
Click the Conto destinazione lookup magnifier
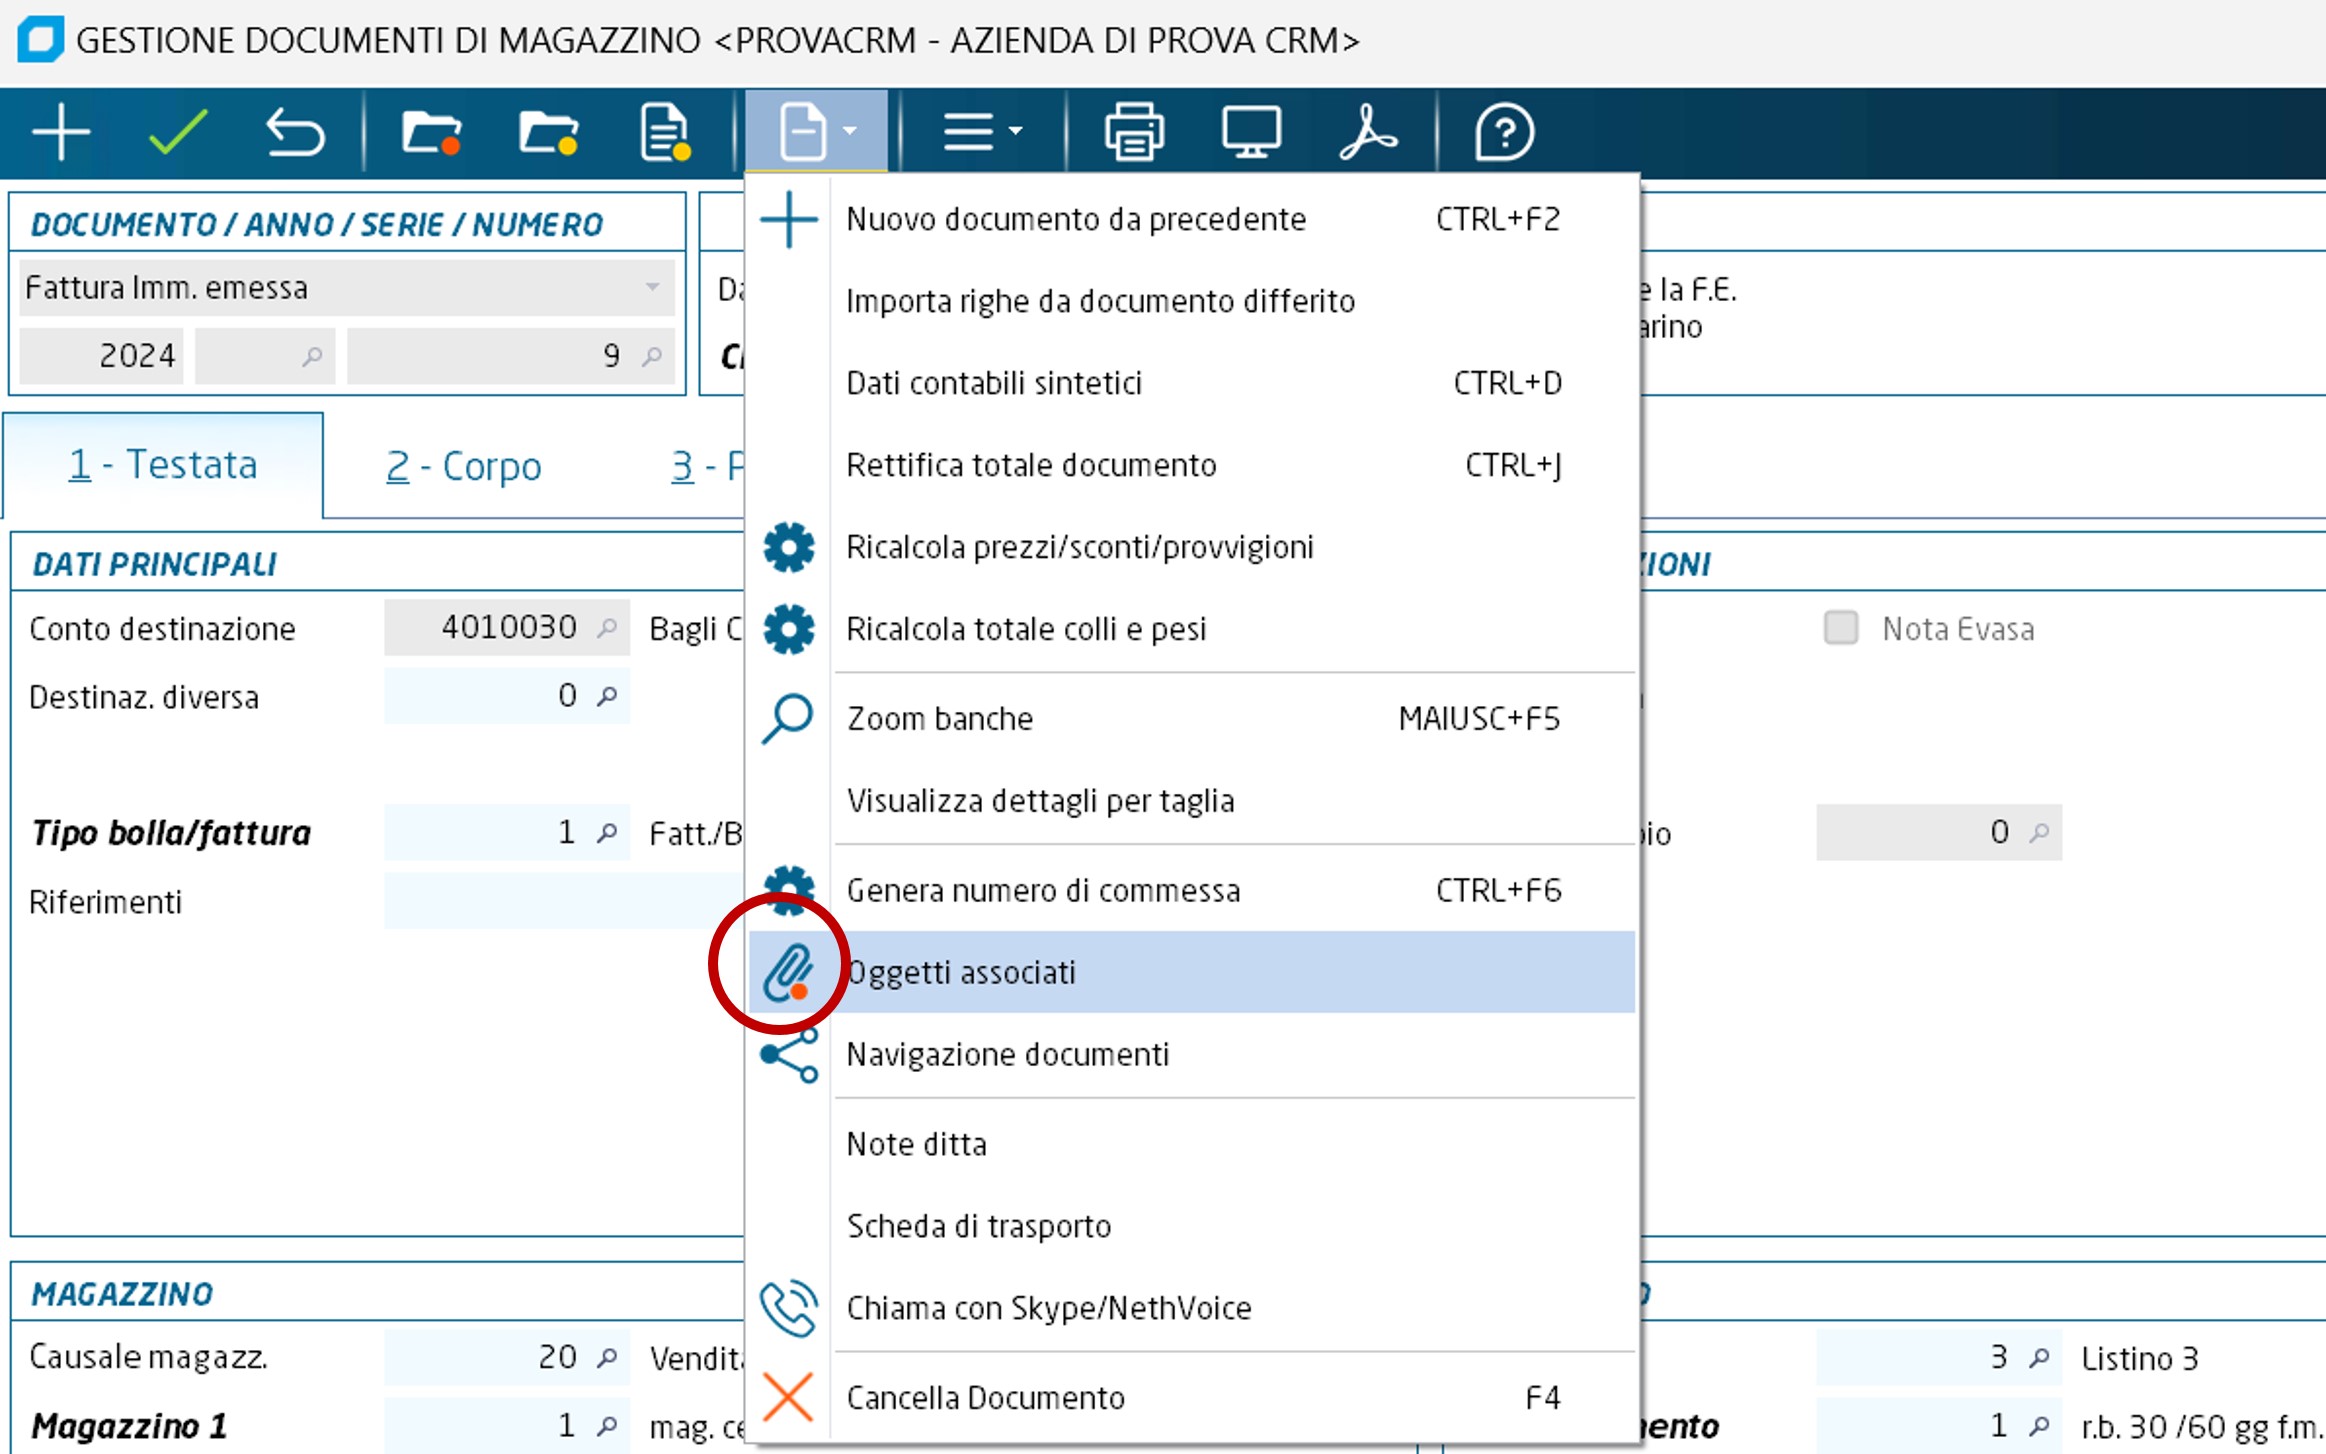coord(607,628)
